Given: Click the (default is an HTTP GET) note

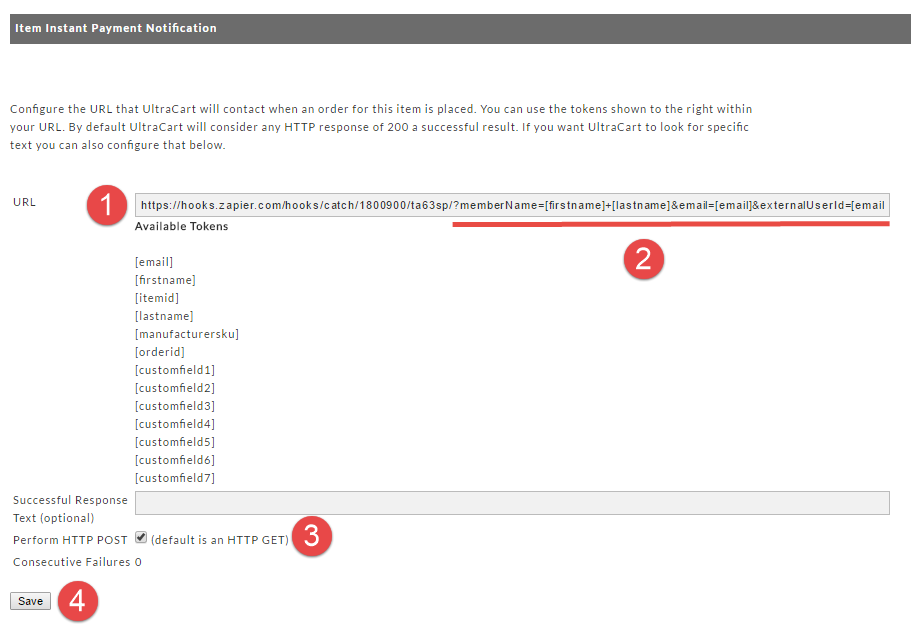Looking at the screenshot, I should (220, 540).
